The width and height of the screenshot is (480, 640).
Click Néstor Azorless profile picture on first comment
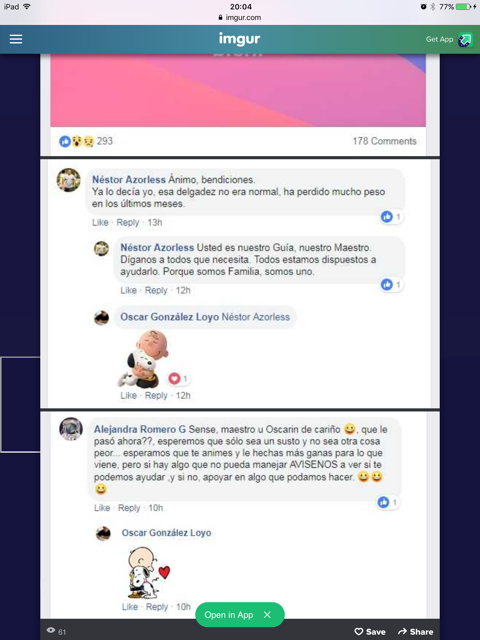69,180
